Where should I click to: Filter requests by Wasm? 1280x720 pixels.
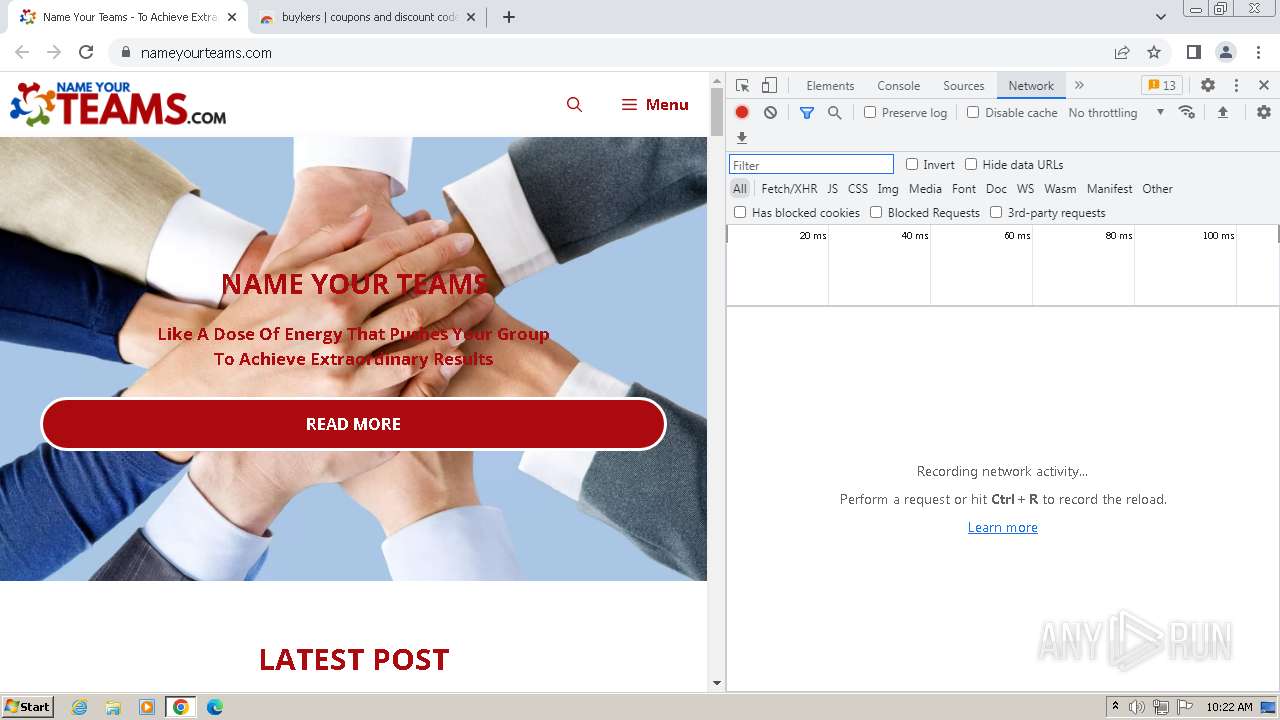point(1060,188)
